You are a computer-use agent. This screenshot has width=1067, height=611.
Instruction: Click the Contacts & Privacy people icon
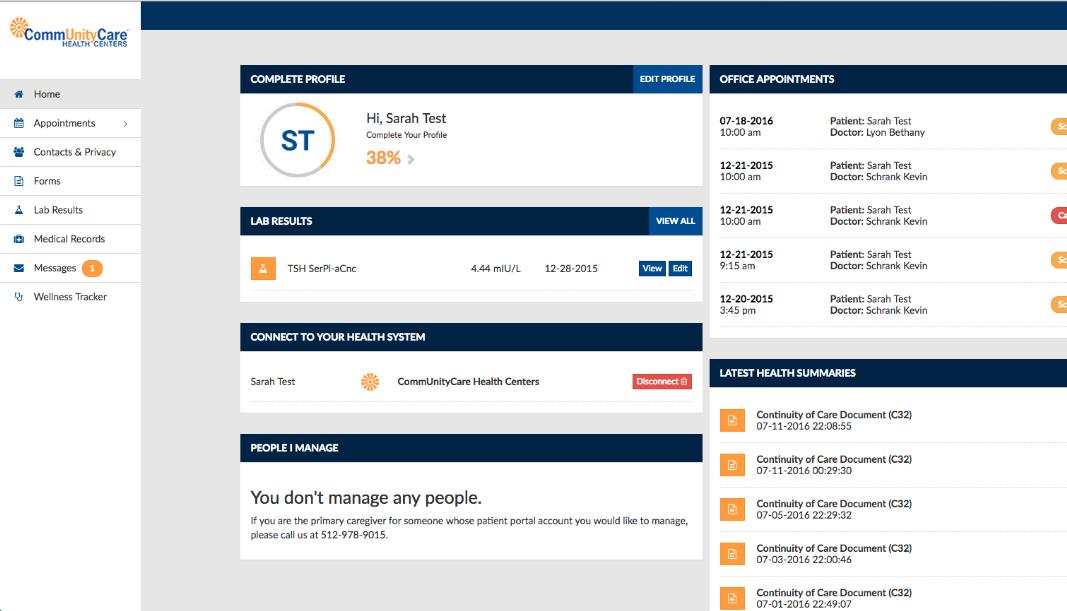tap(18, 152)
